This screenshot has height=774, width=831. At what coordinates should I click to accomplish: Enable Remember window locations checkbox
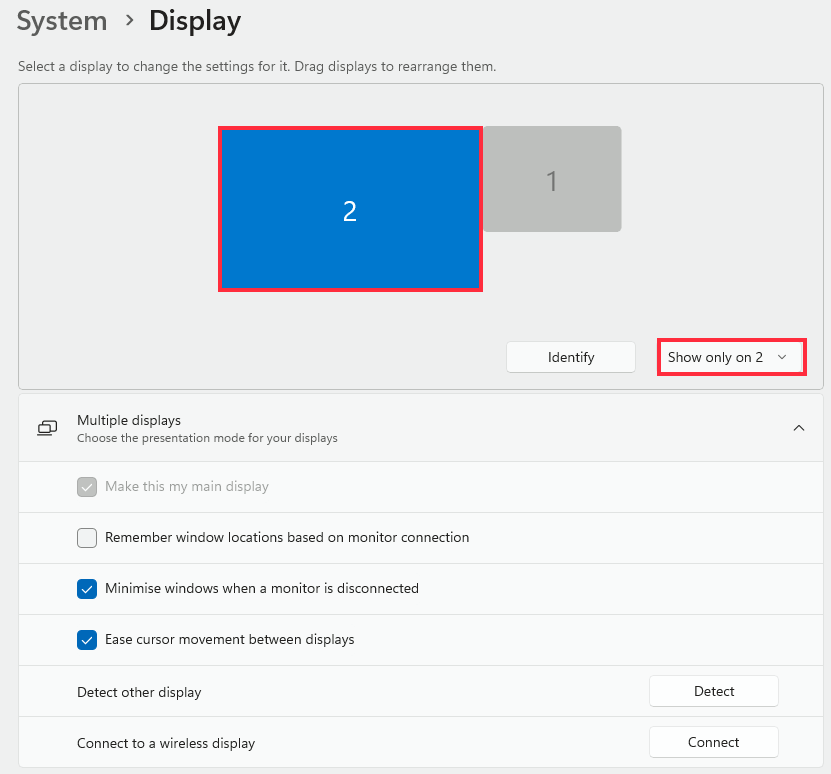coord(87,538)
